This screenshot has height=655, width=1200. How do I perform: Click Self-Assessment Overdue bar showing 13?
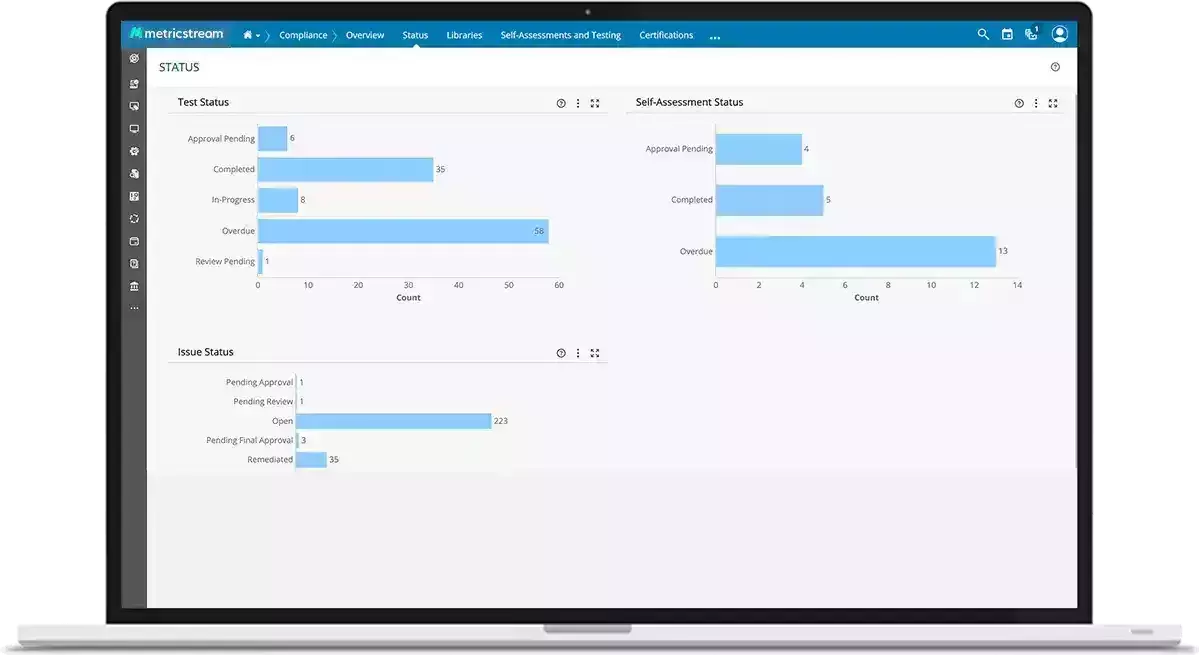(x=856, y=251)
